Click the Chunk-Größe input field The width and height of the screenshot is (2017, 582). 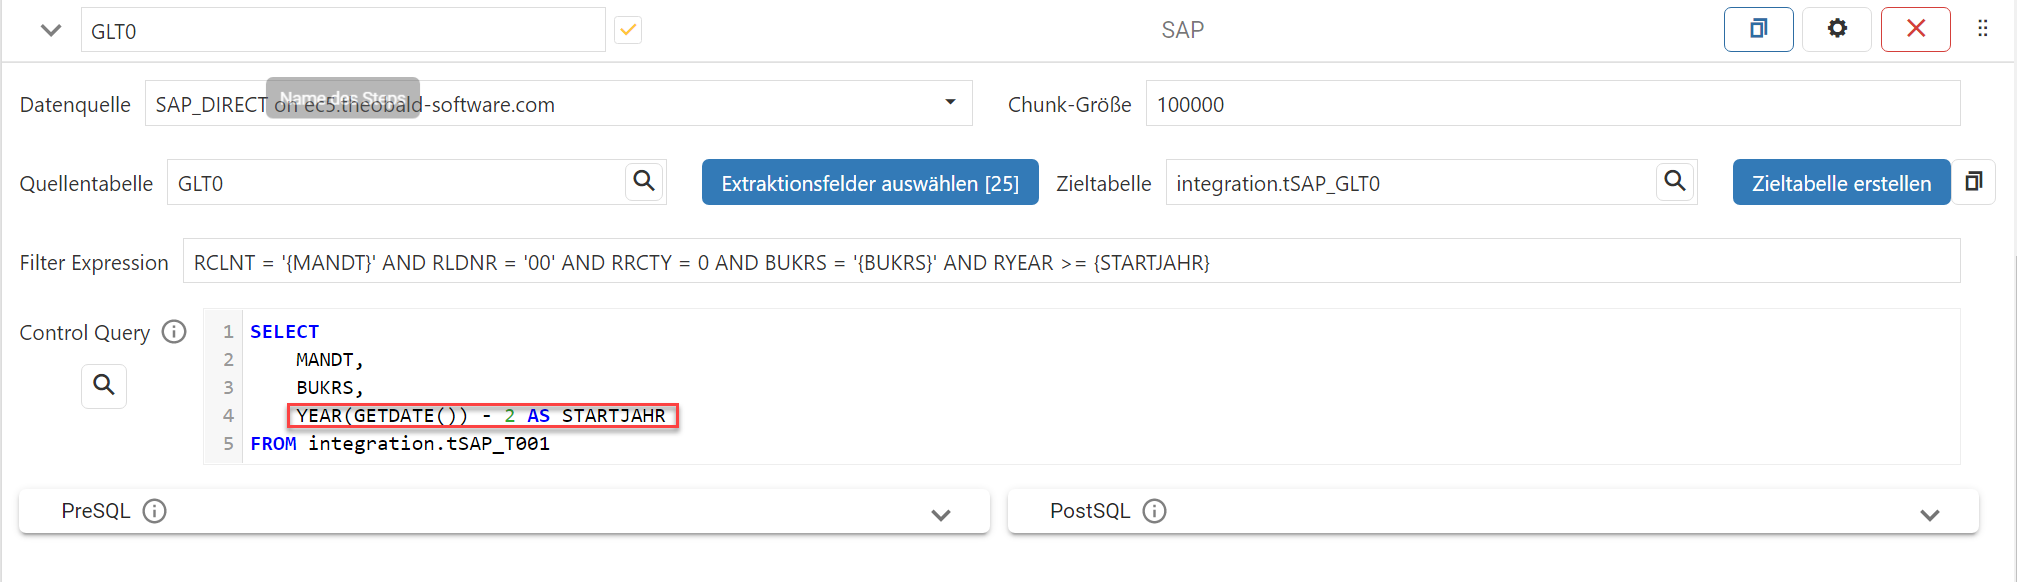1552,104
